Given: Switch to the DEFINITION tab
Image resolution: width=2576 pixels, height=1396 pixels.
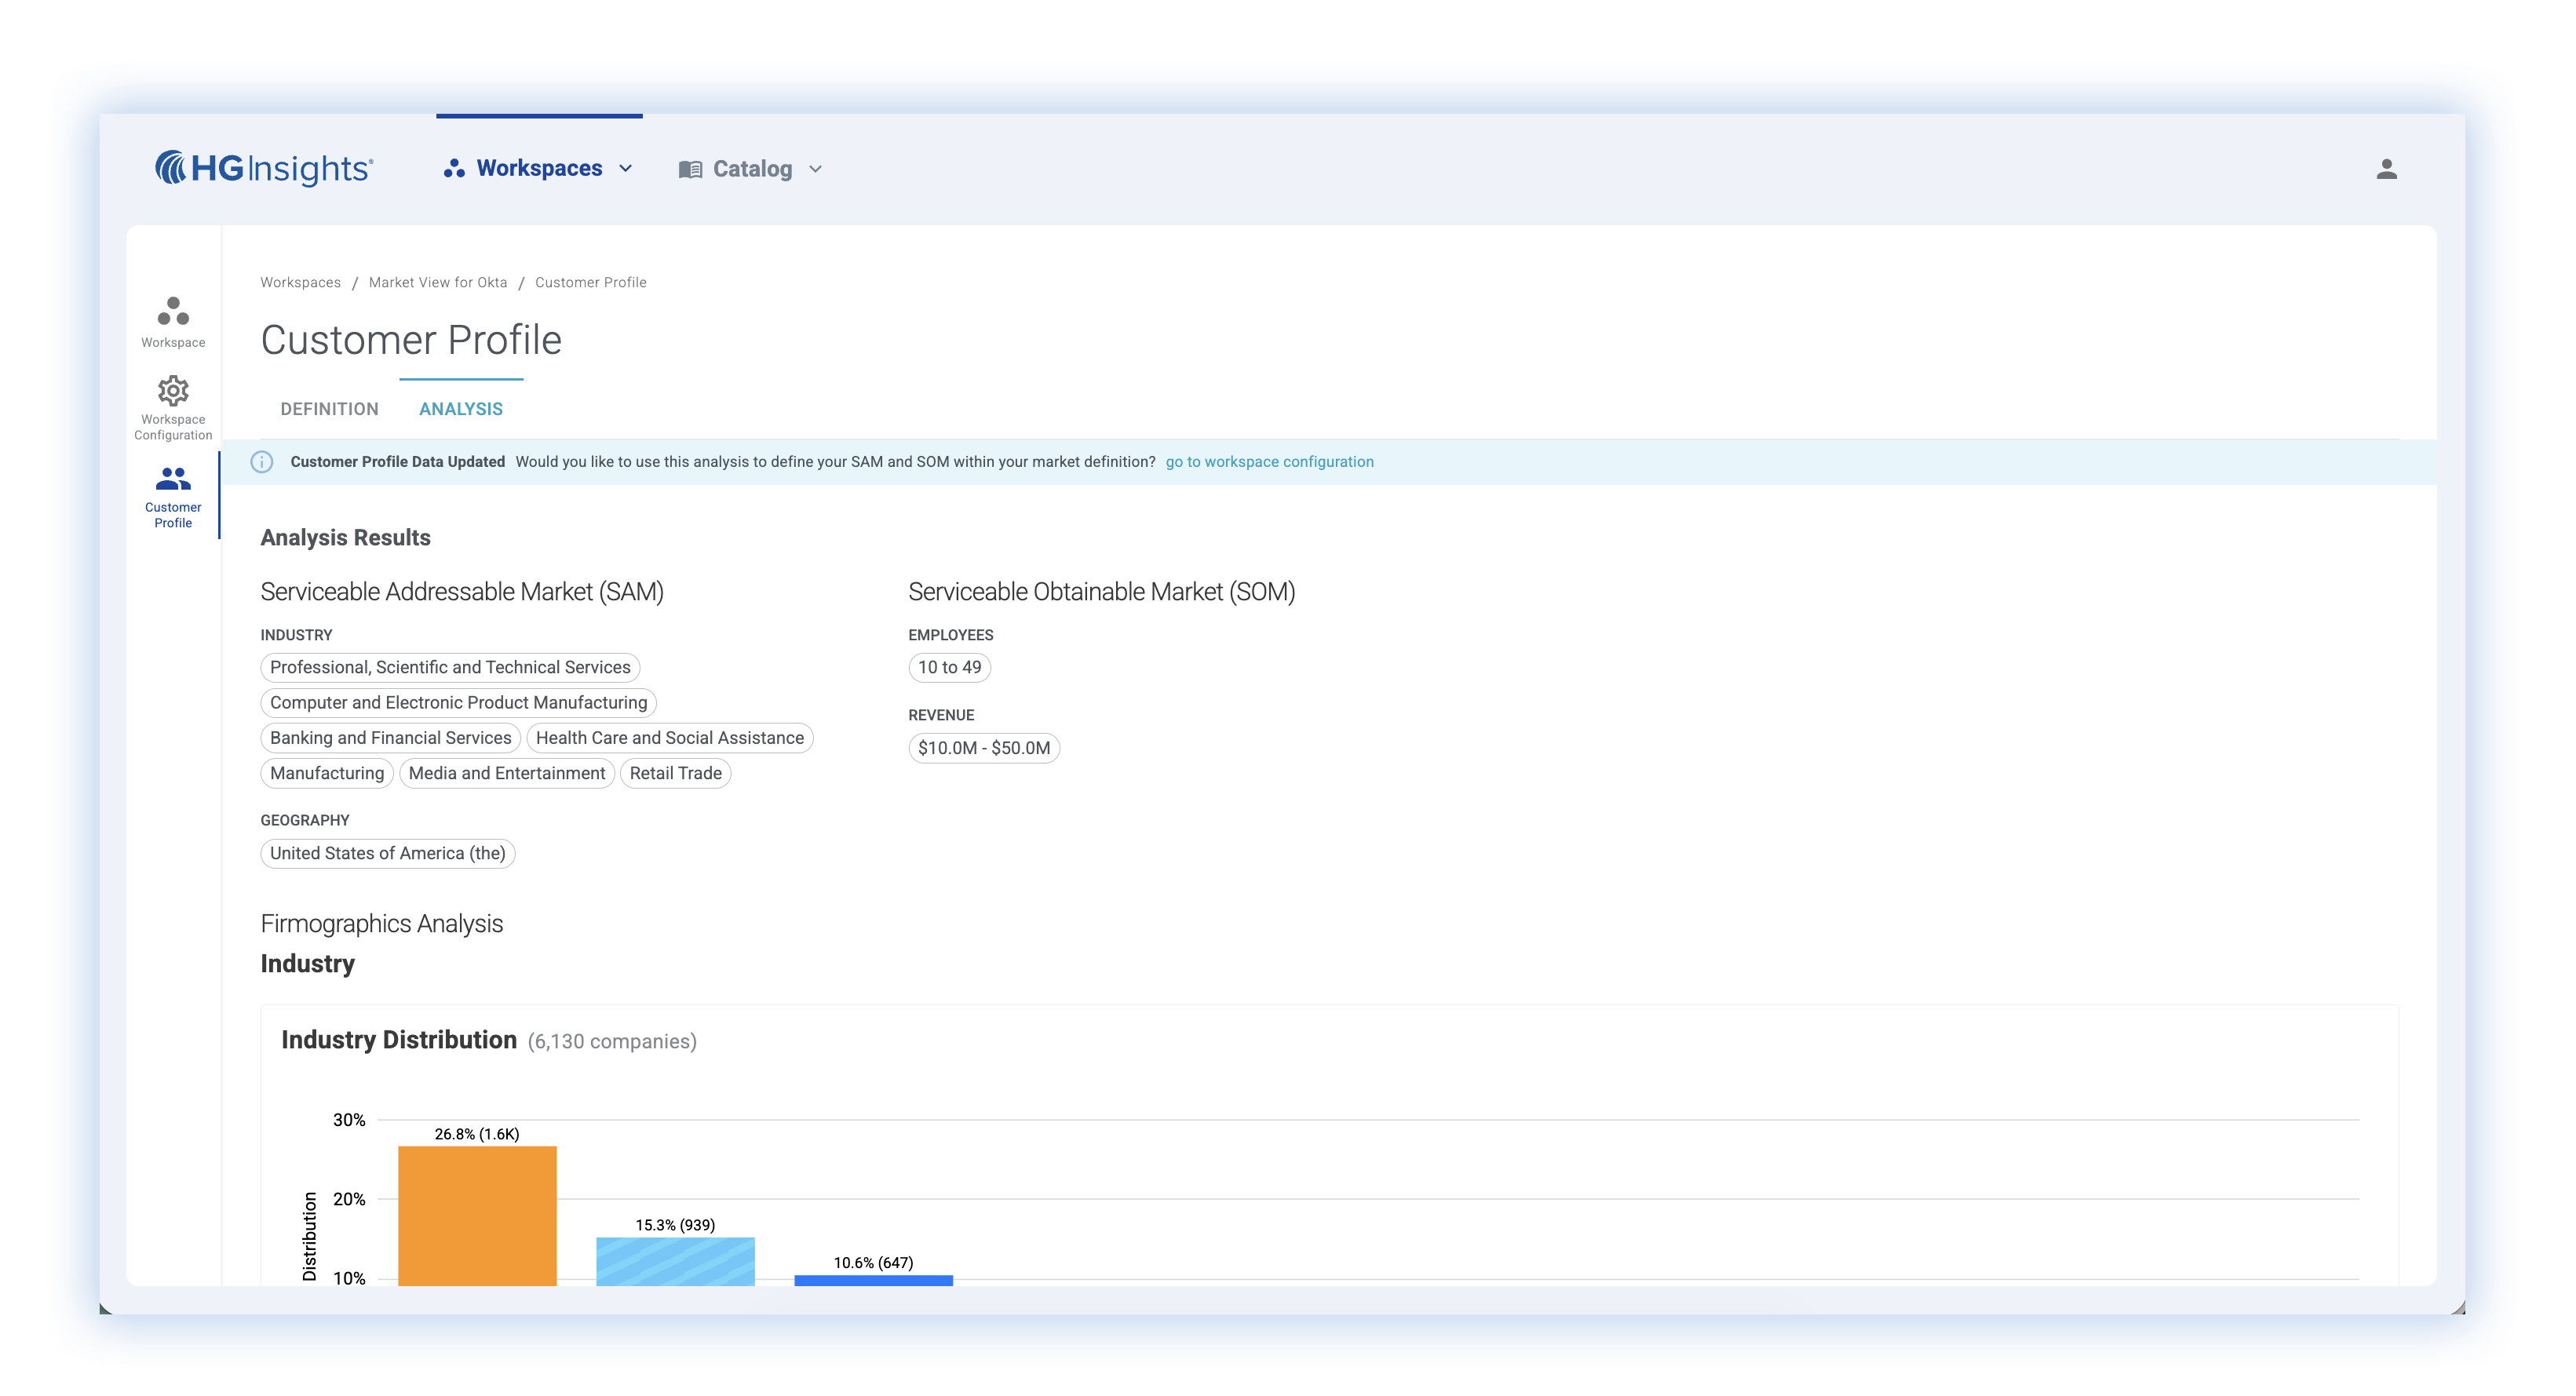Looking at the screenshot, I should click(329, 409).
